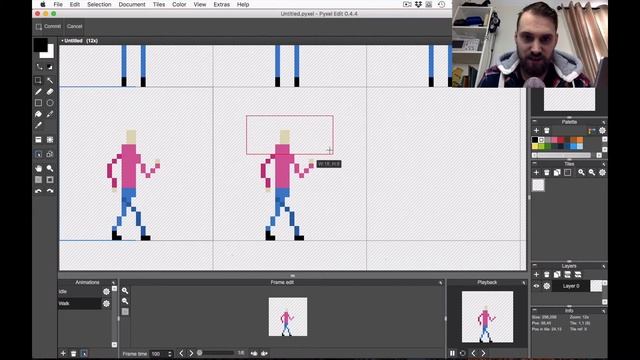The width and height of the screenshot is (640, 360).
Task: Zoom in on Tiles panel
Action: click(581, 173)
